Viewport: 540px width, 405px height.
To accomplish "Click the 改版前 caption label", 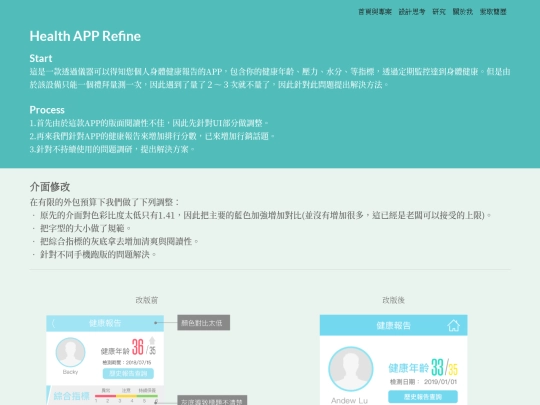I will point(147,300).
